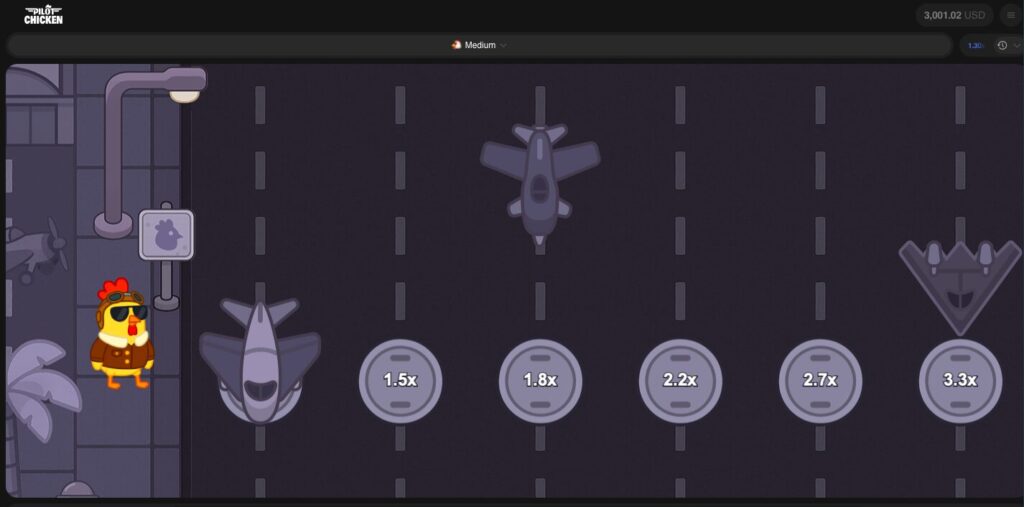
Task: Click the 1.30x last multiplier badge
Action: point(975,45)
